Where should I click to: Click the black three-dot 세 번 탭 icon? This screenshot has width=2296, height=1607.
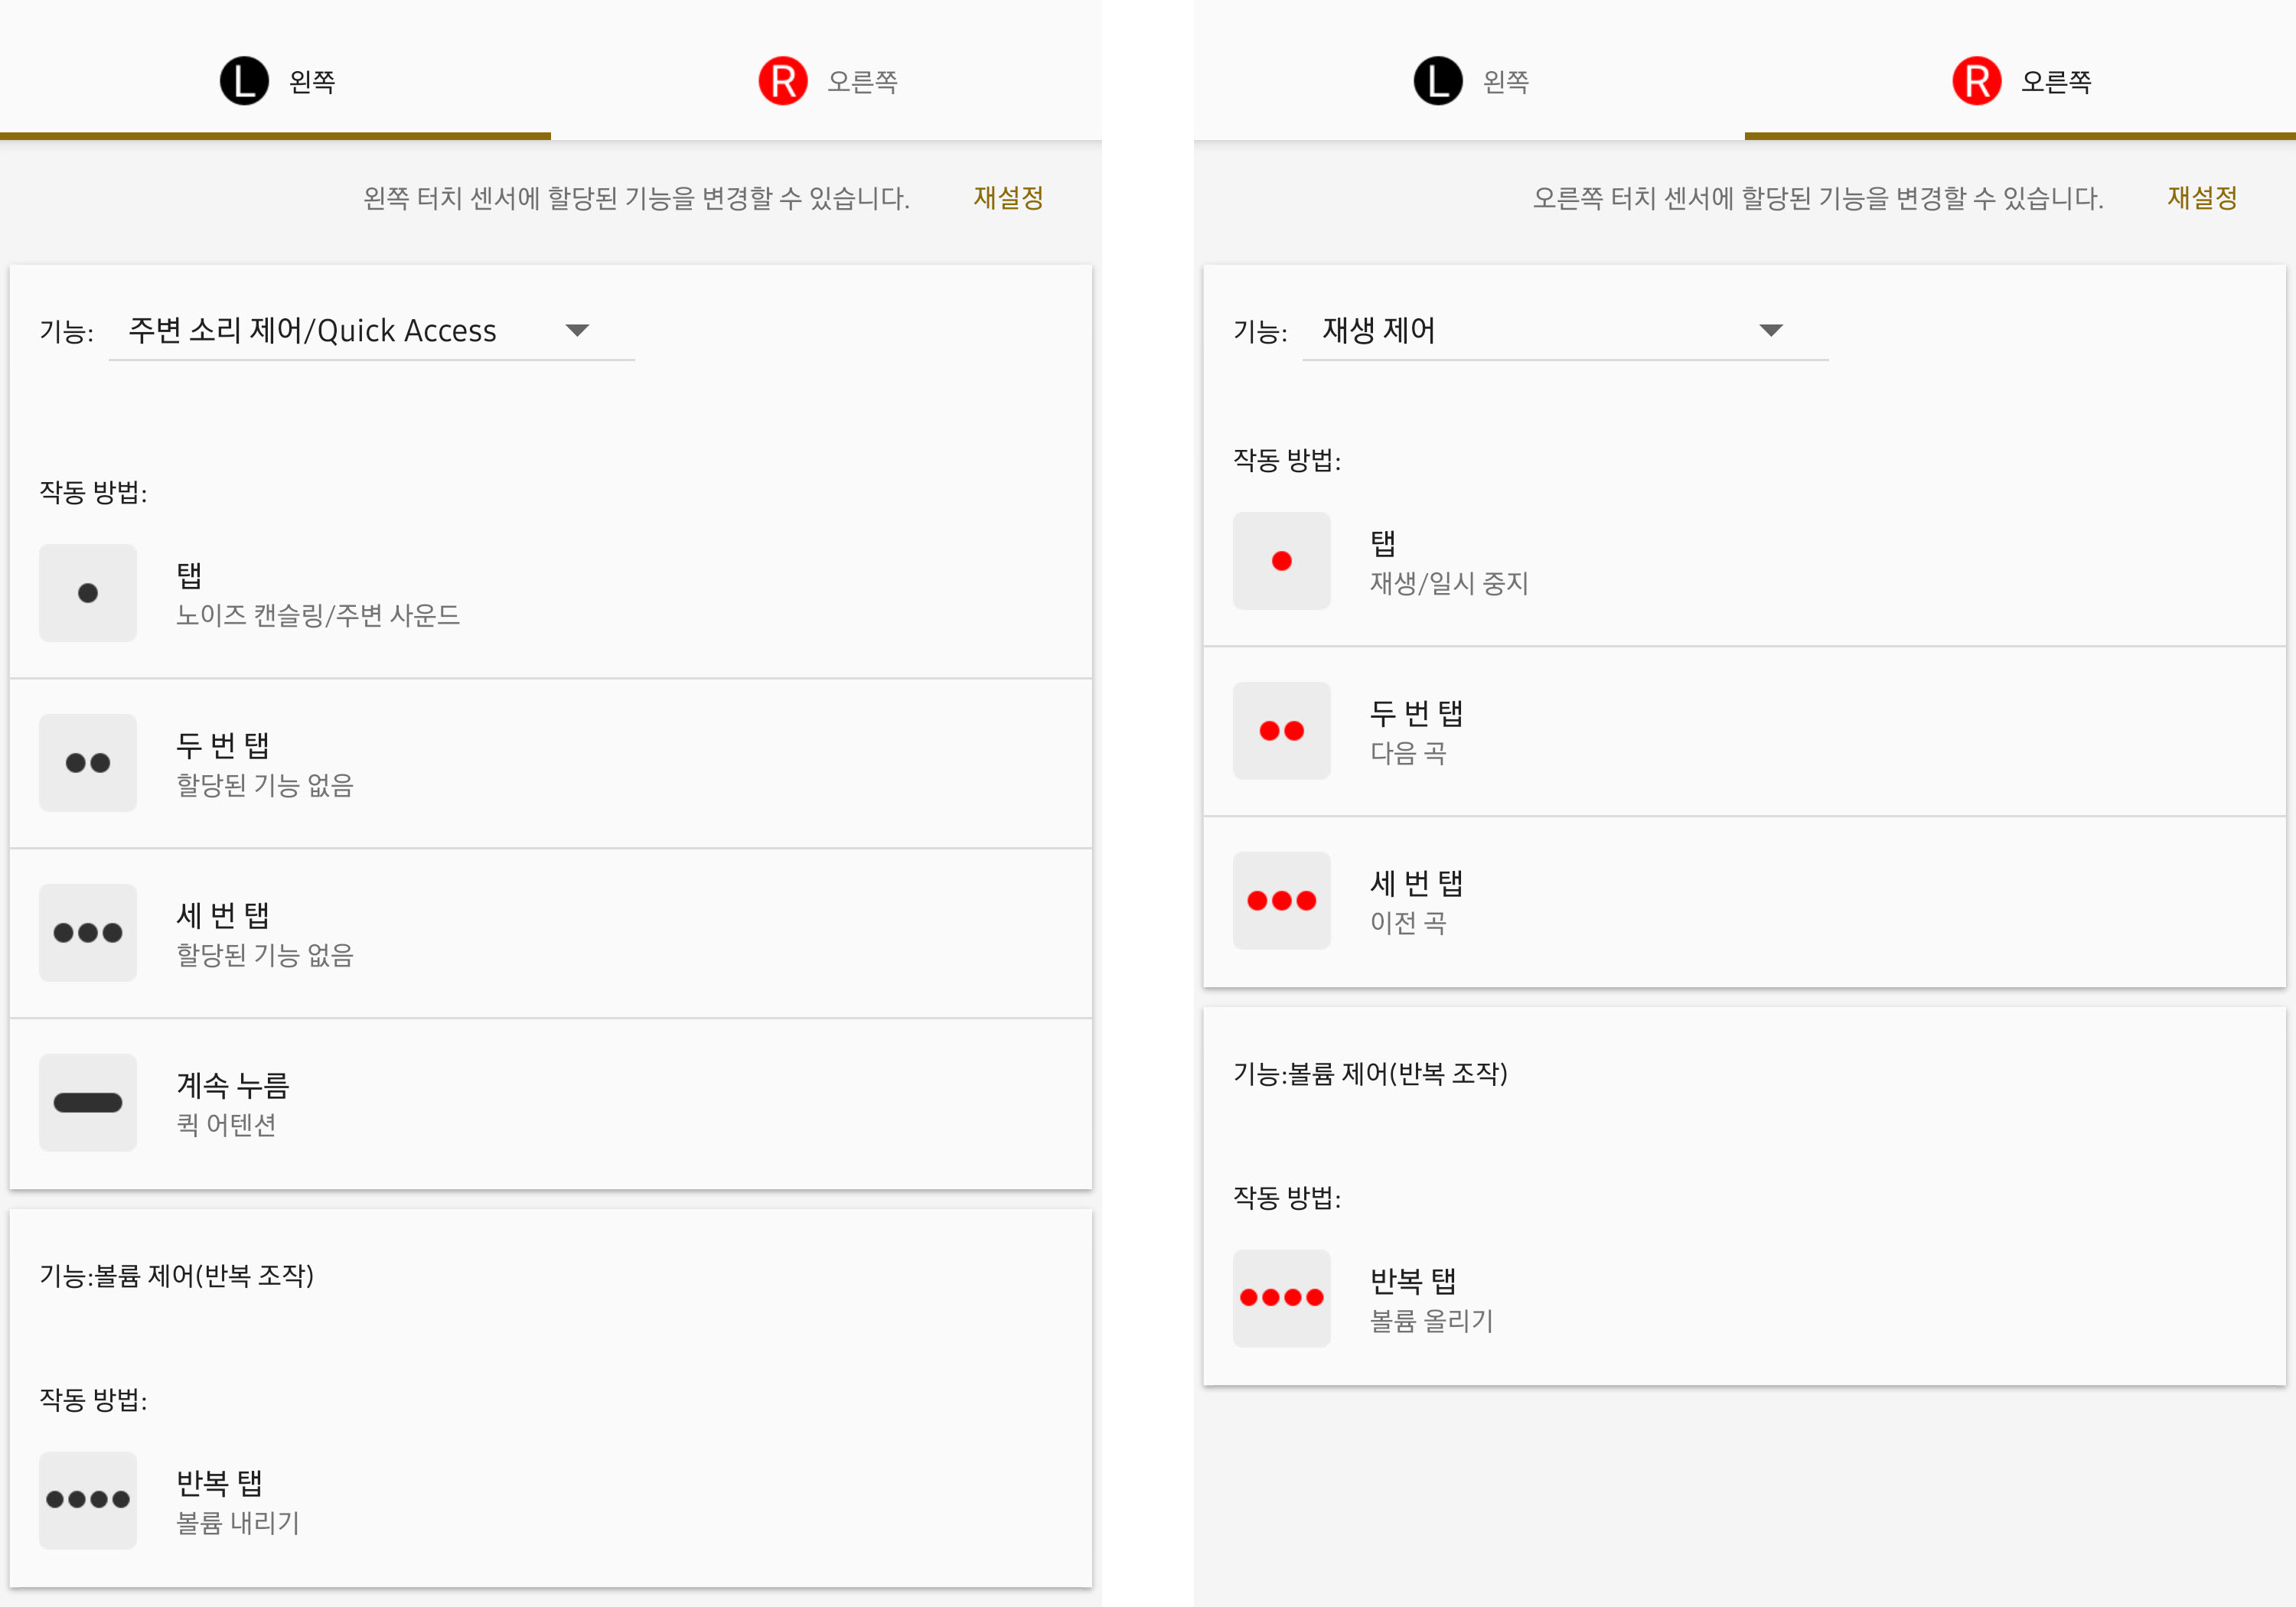88,933
